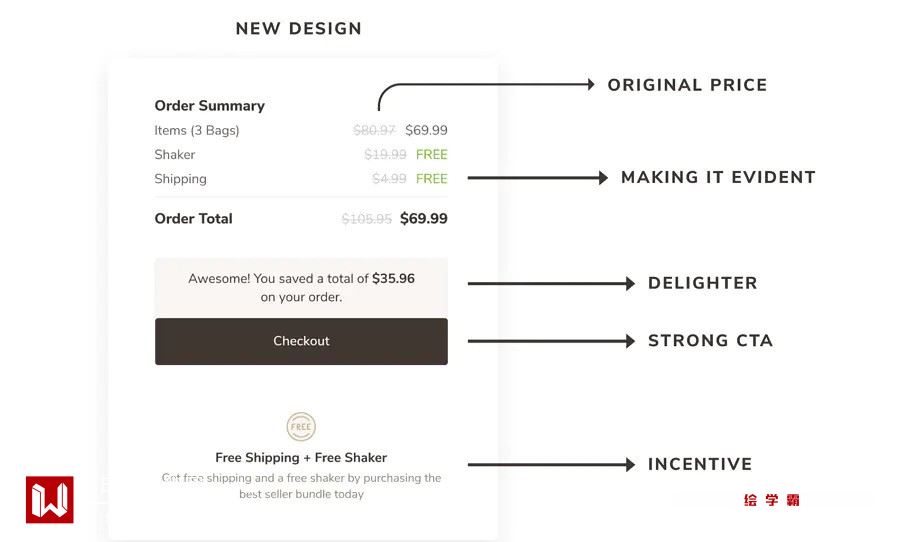The height and width of the screenshot is (542, 900).
Task: Click the bold $69.99 order total
Action: tap(424, 219)
